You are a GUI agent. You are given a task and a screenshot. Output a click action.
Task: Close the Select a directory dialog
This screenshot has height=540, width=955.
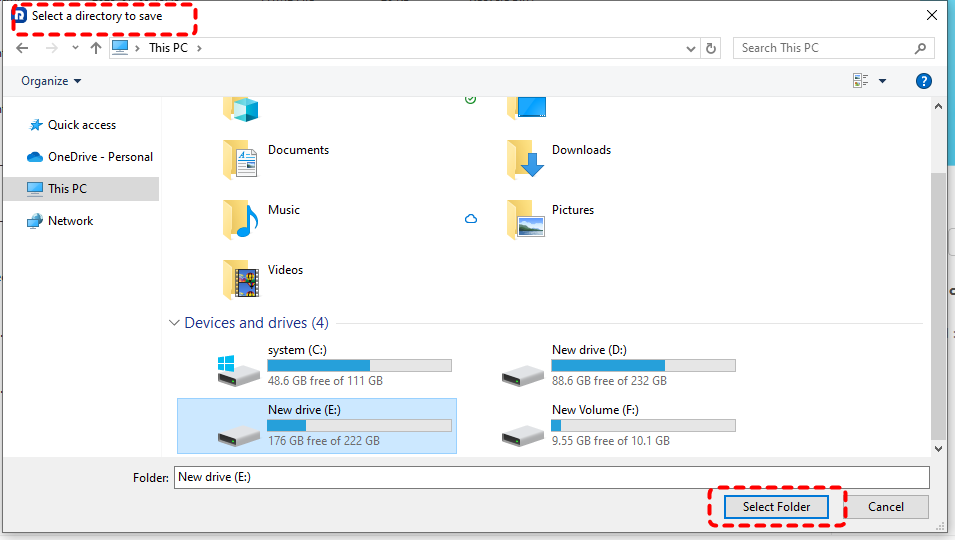click(x=932, y=15)
